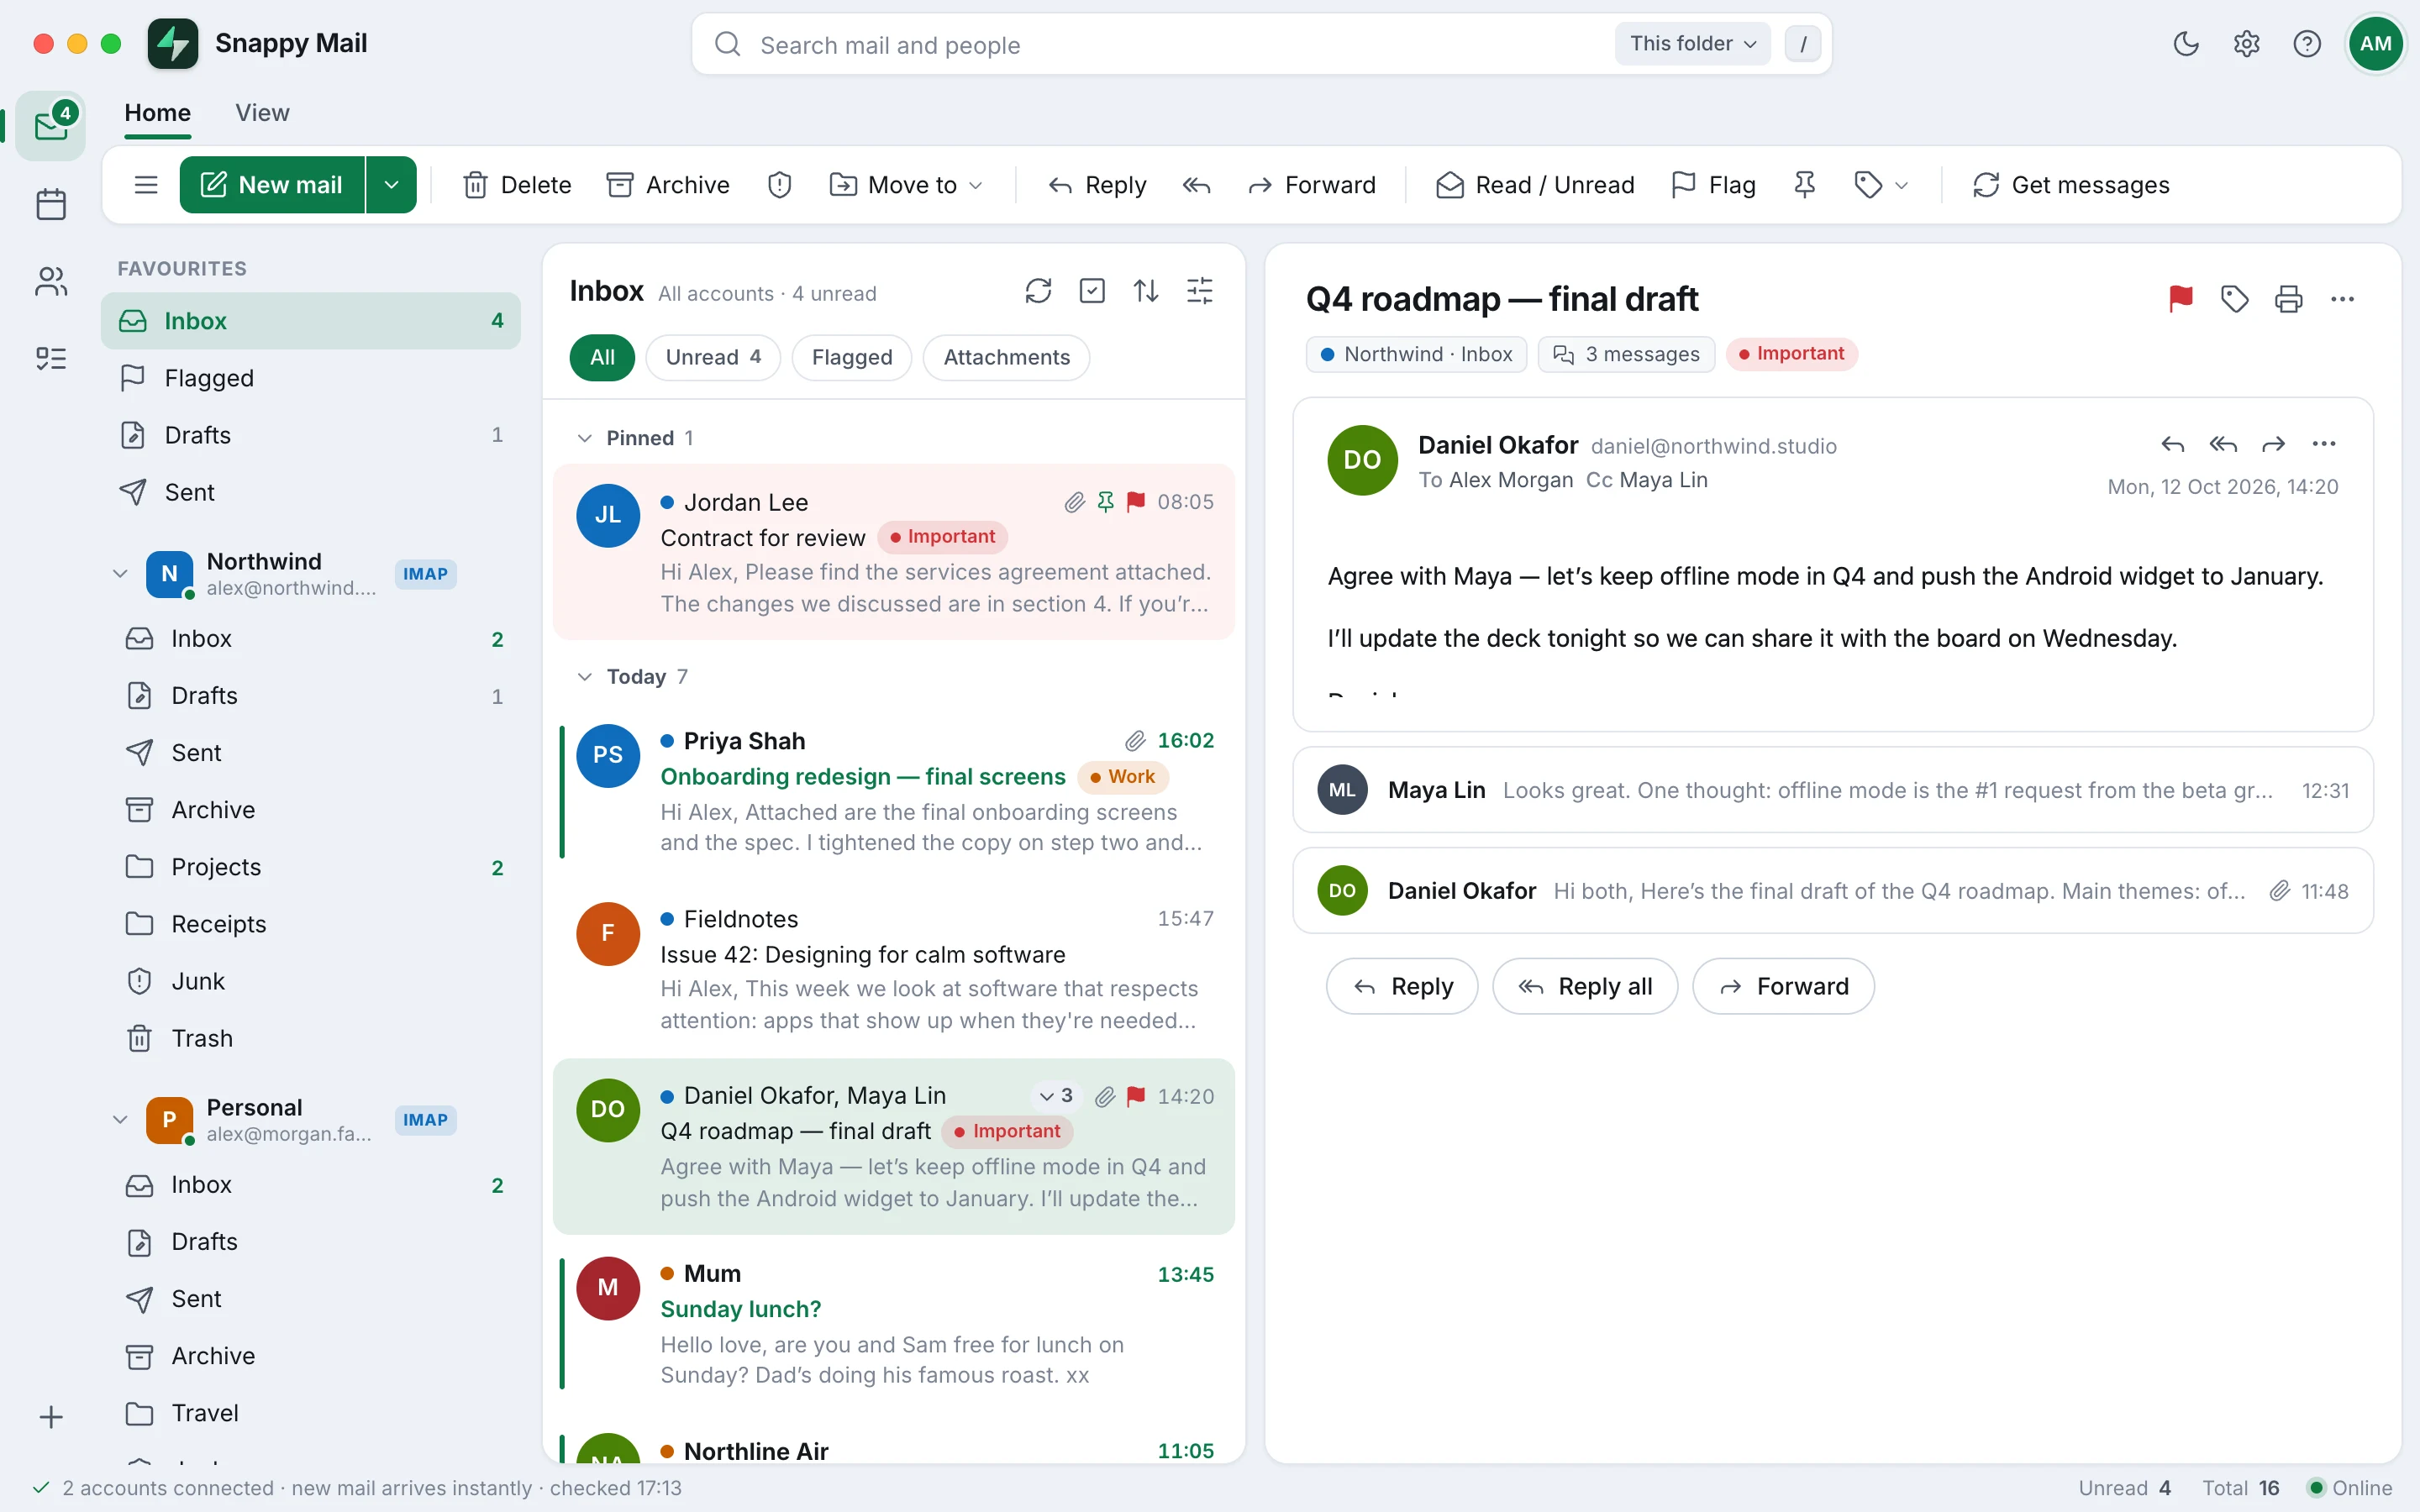The width and height of the screenshot is (2420, 1512).
Task: Print the Q4 roadmap conversation
Action: click(x=2289, y=299)
